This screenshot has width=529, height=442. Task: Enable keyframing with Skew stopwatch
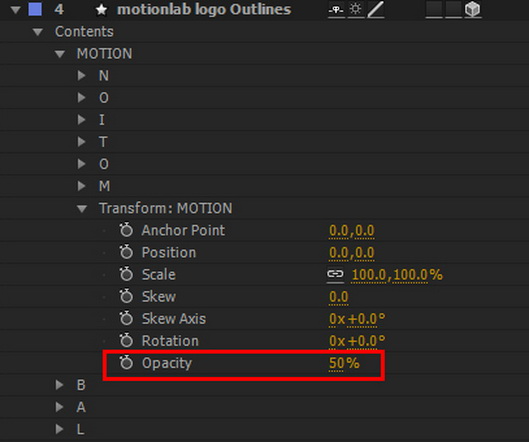click(x=127, y=296)
